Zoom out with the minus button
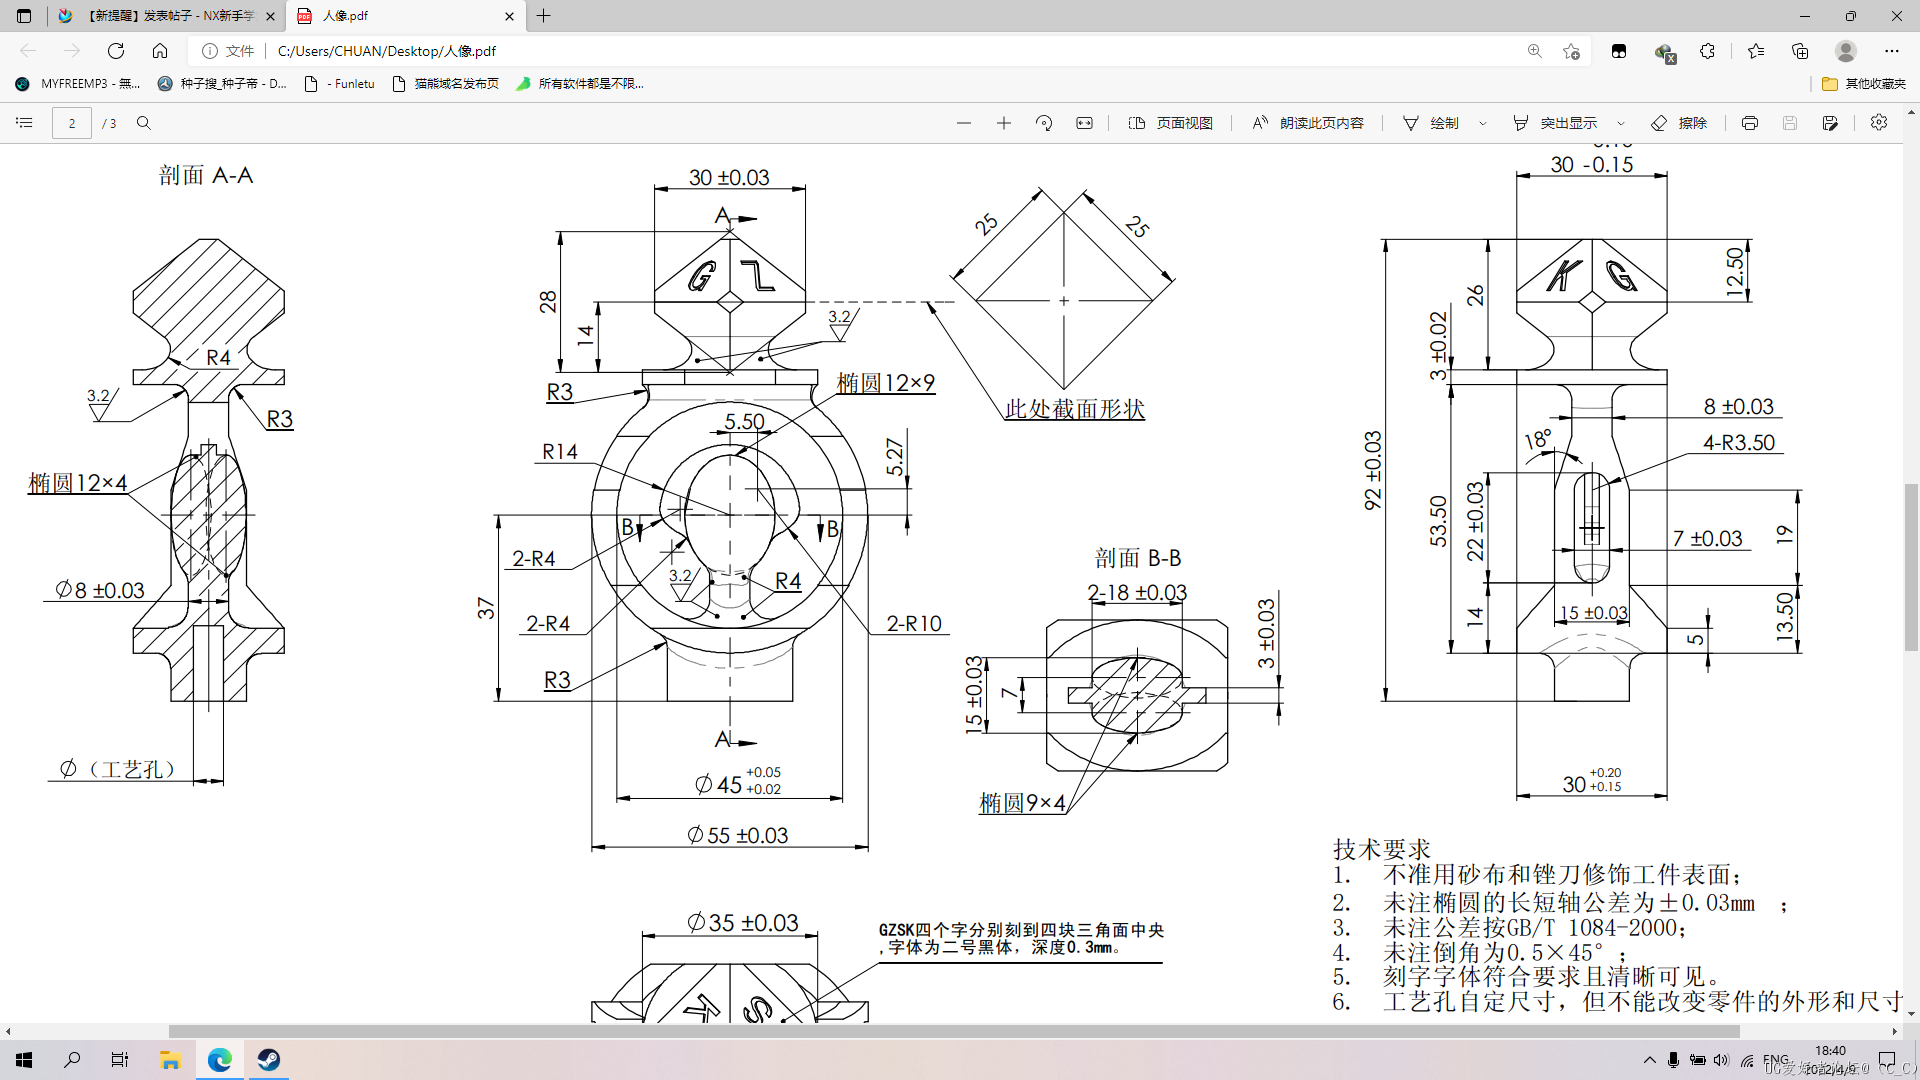This screenshot has width=1920, height=1080. [964, 123]
